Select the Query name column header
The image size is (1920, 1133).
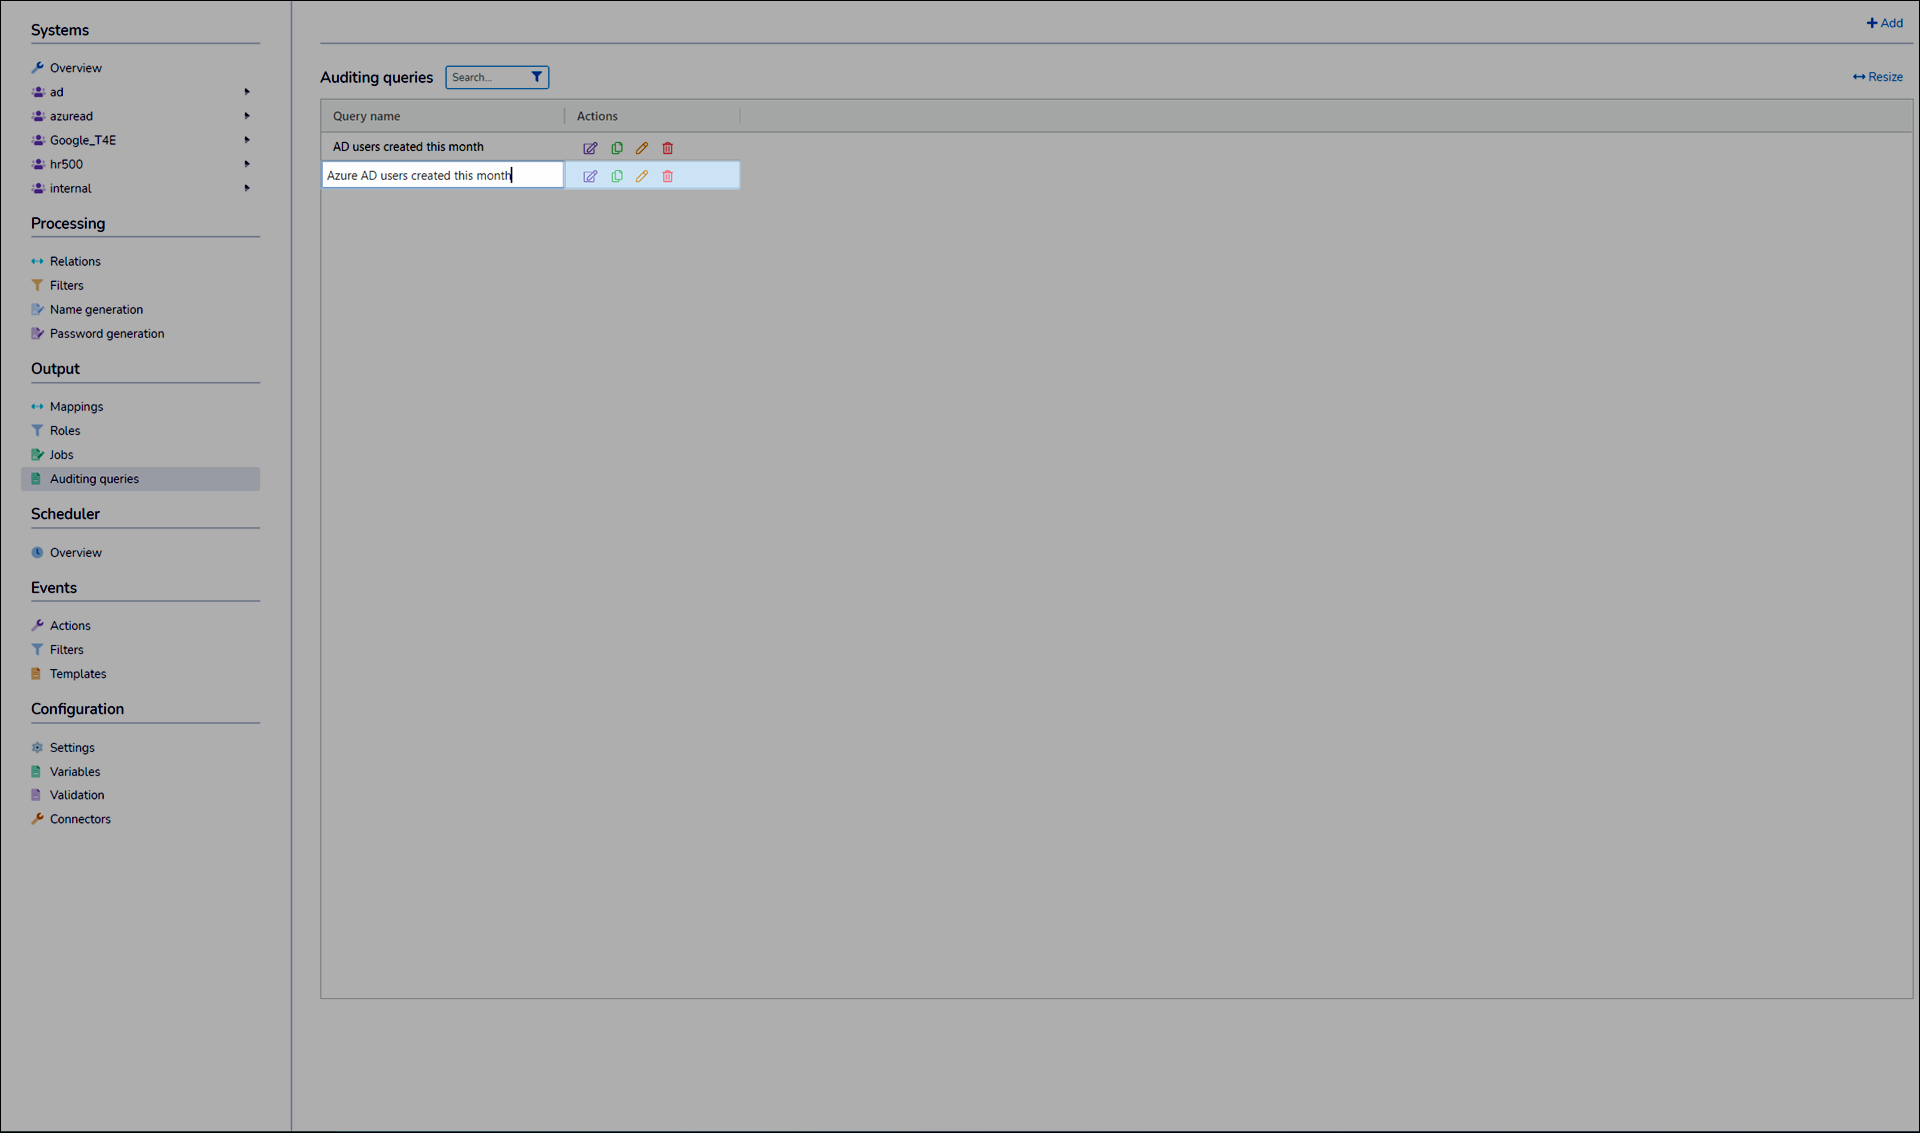(x=365, y=115)
